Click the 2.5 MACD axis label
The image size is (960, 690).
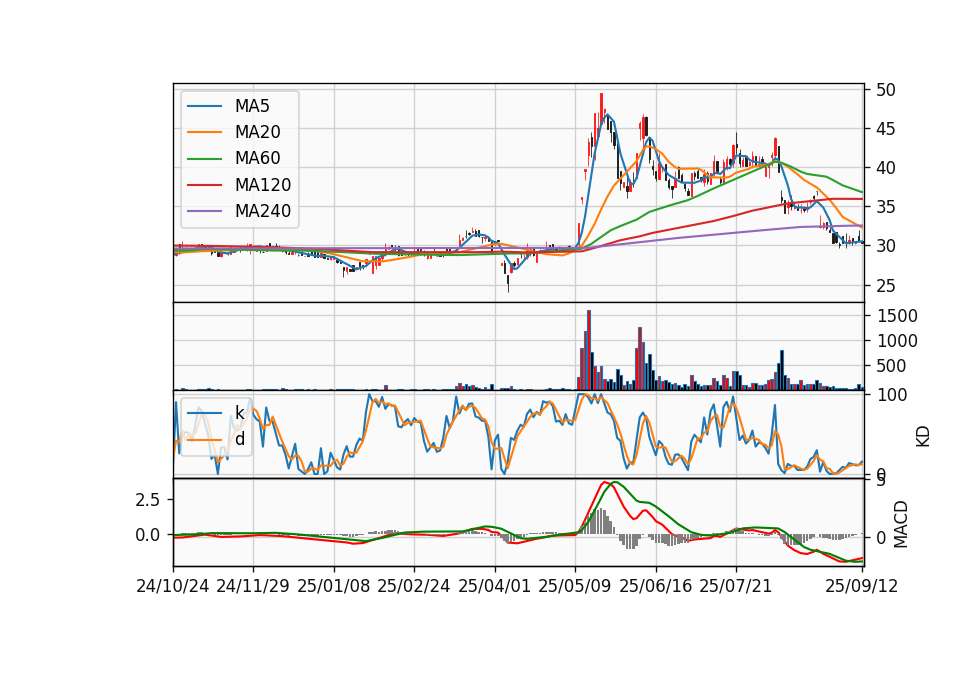coord(148,500)
